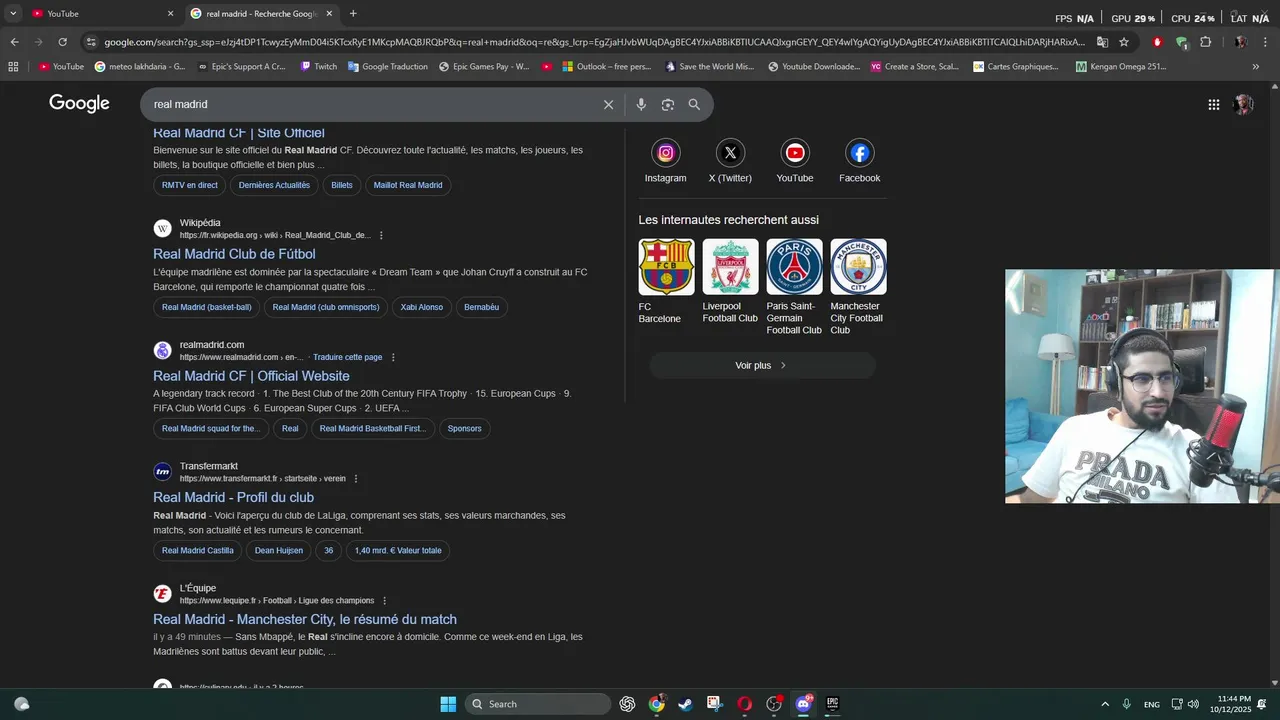Open Steam from the taskbar
This screenshot has width=1280, height=720.
[x=685, y=704]
